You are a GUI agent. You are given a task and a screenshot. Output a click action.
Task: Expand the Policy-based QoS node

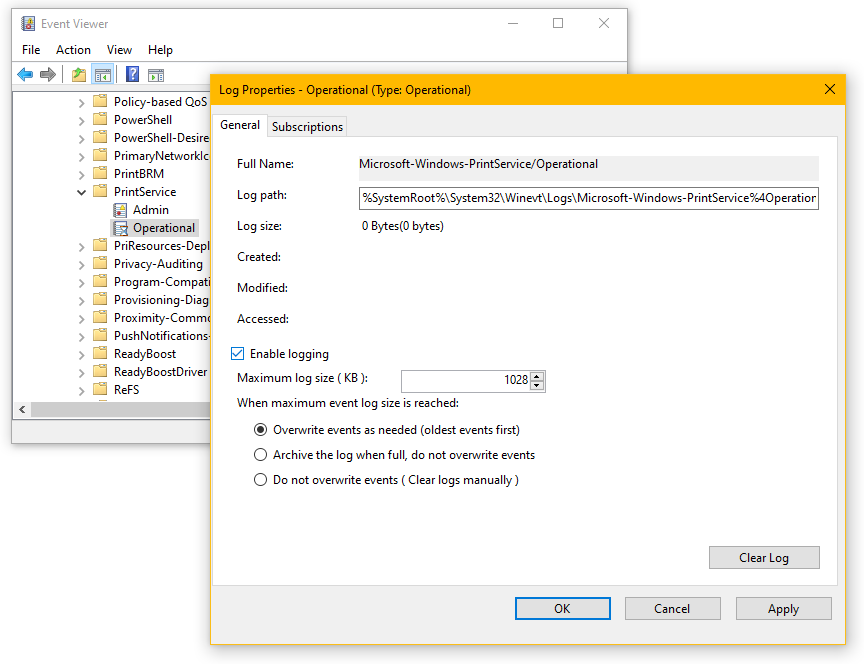[81, 102]
